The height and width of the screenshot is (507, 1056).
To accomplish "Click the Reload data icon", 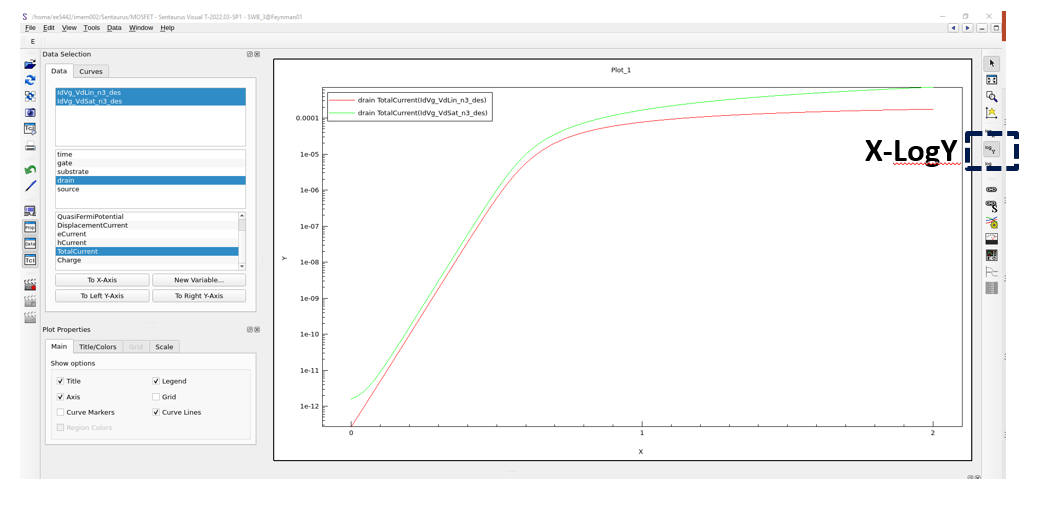I will point(30,80).
